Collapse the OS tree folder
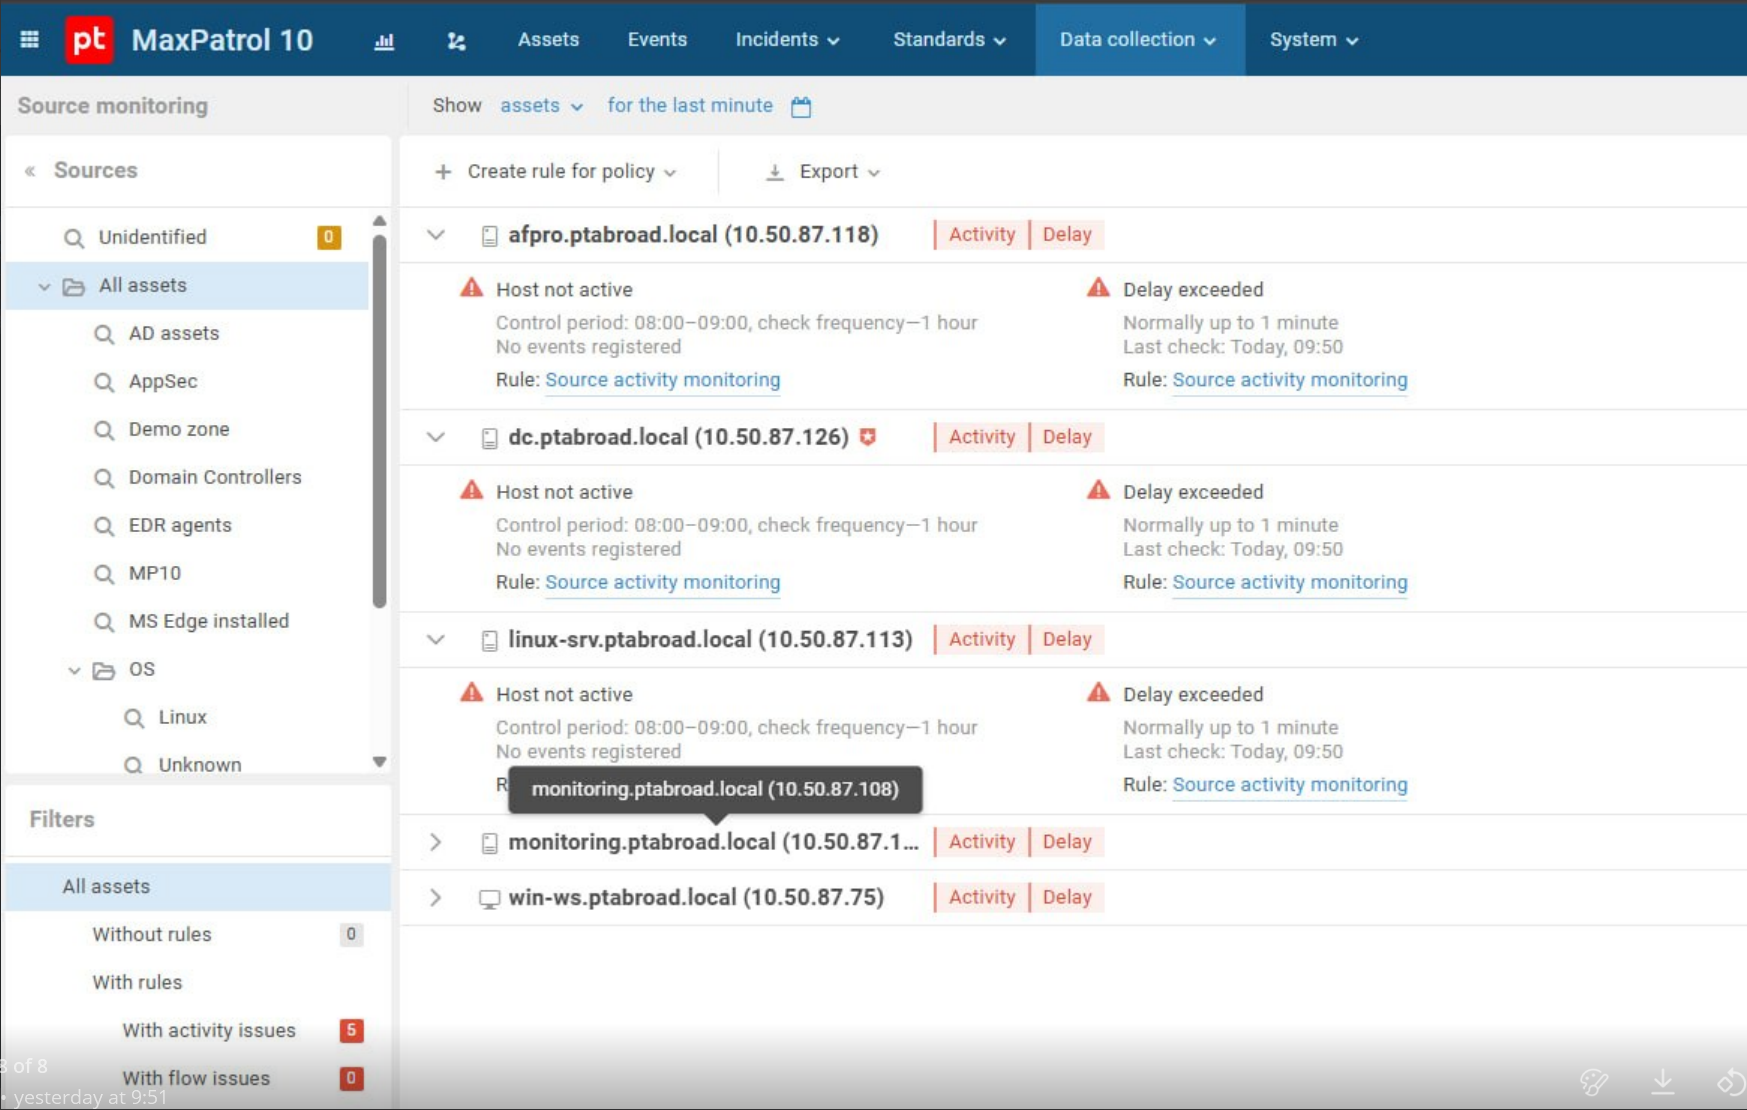The height and width of the screenshot is (1110, 1747). (74, 670)
